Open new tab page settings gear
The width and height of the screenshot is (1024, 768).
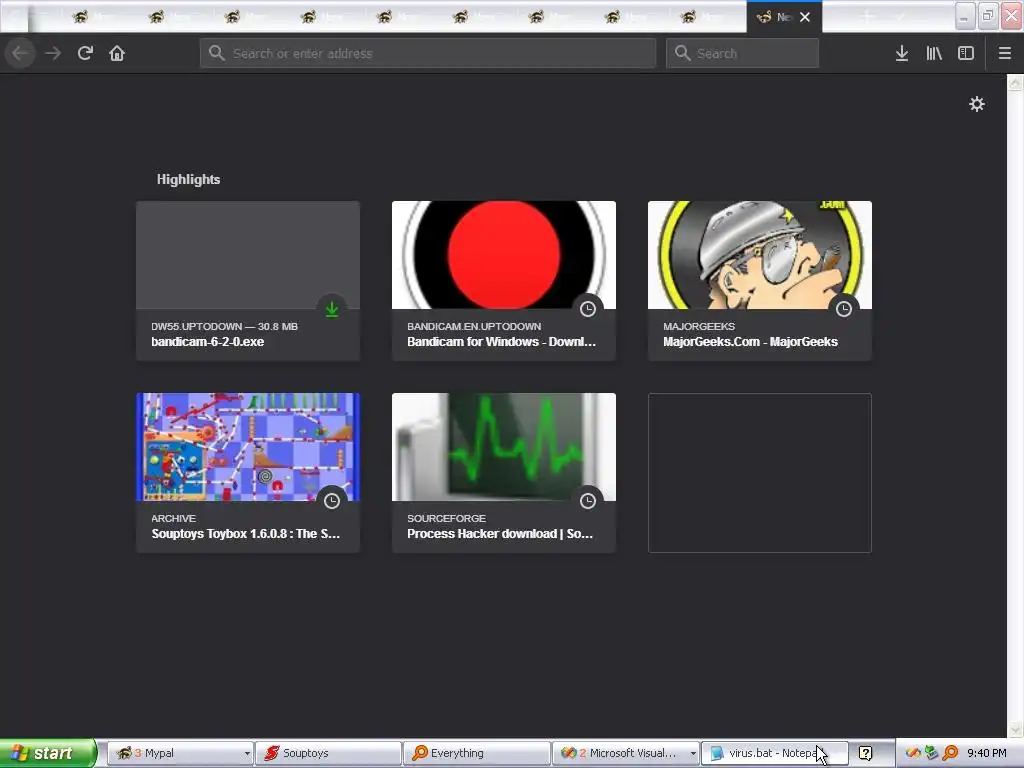(976, 104)
